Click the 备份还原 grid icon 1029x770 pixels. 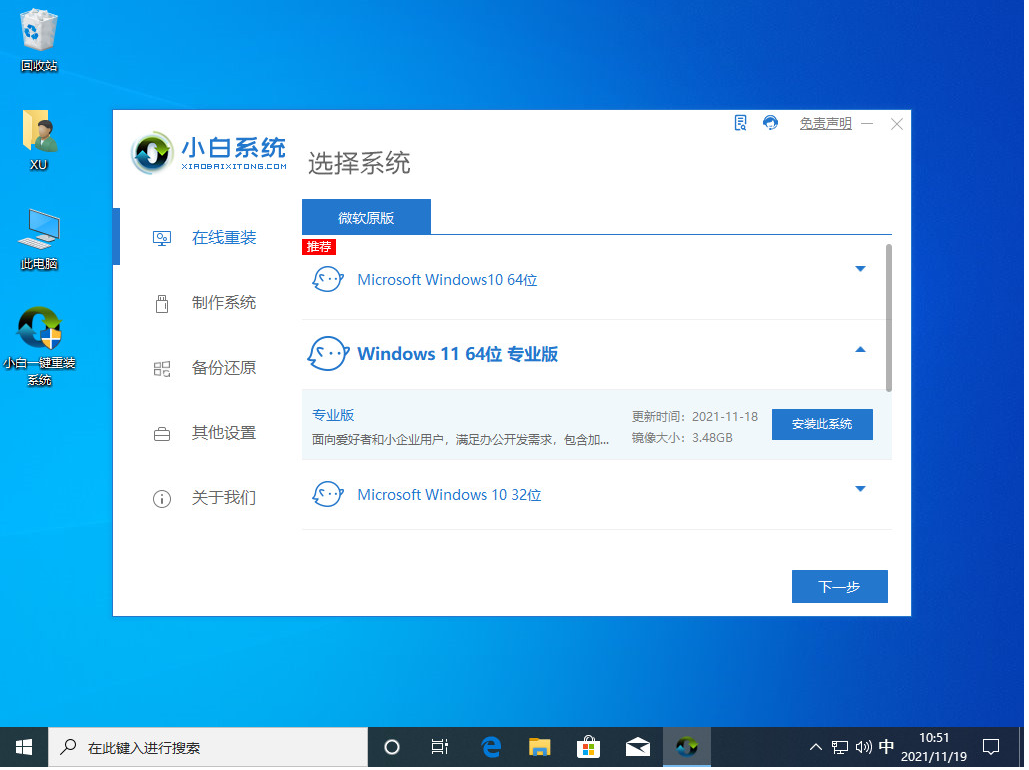162,369
